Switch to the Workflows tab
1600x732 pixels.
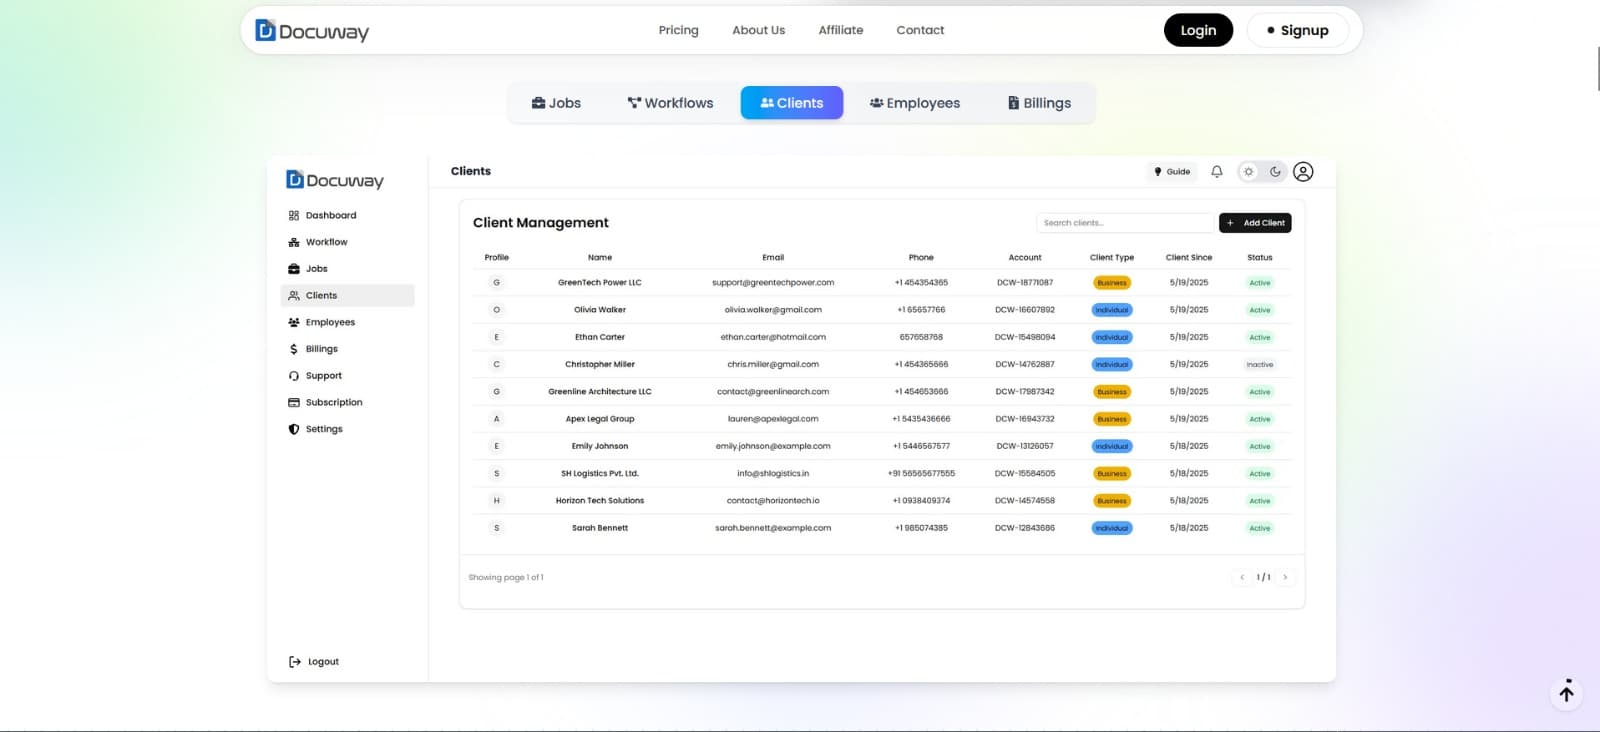tap(670, 103)
